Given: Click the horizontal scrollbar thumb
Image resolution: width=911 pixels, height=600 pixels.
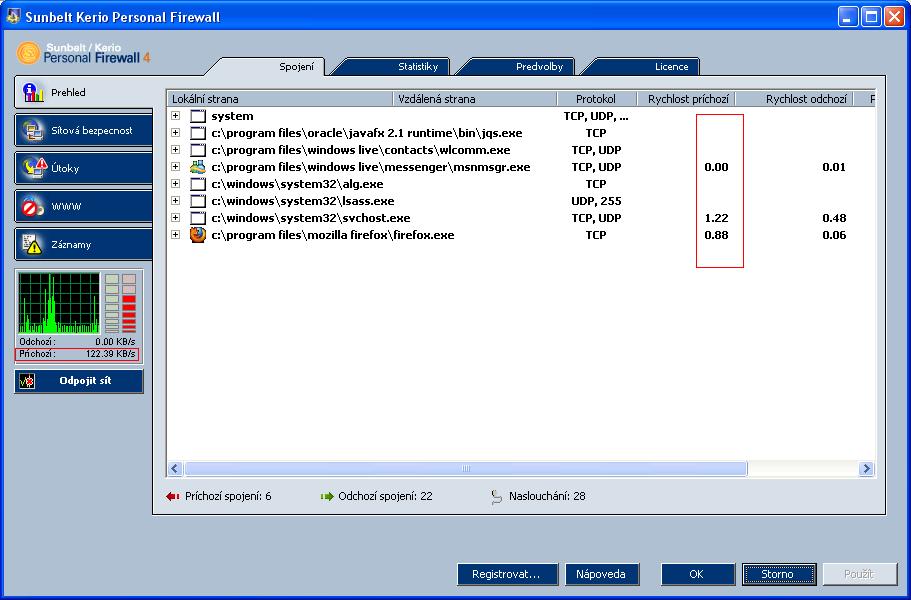Looking at the screenshot, I should pos(465,468).
